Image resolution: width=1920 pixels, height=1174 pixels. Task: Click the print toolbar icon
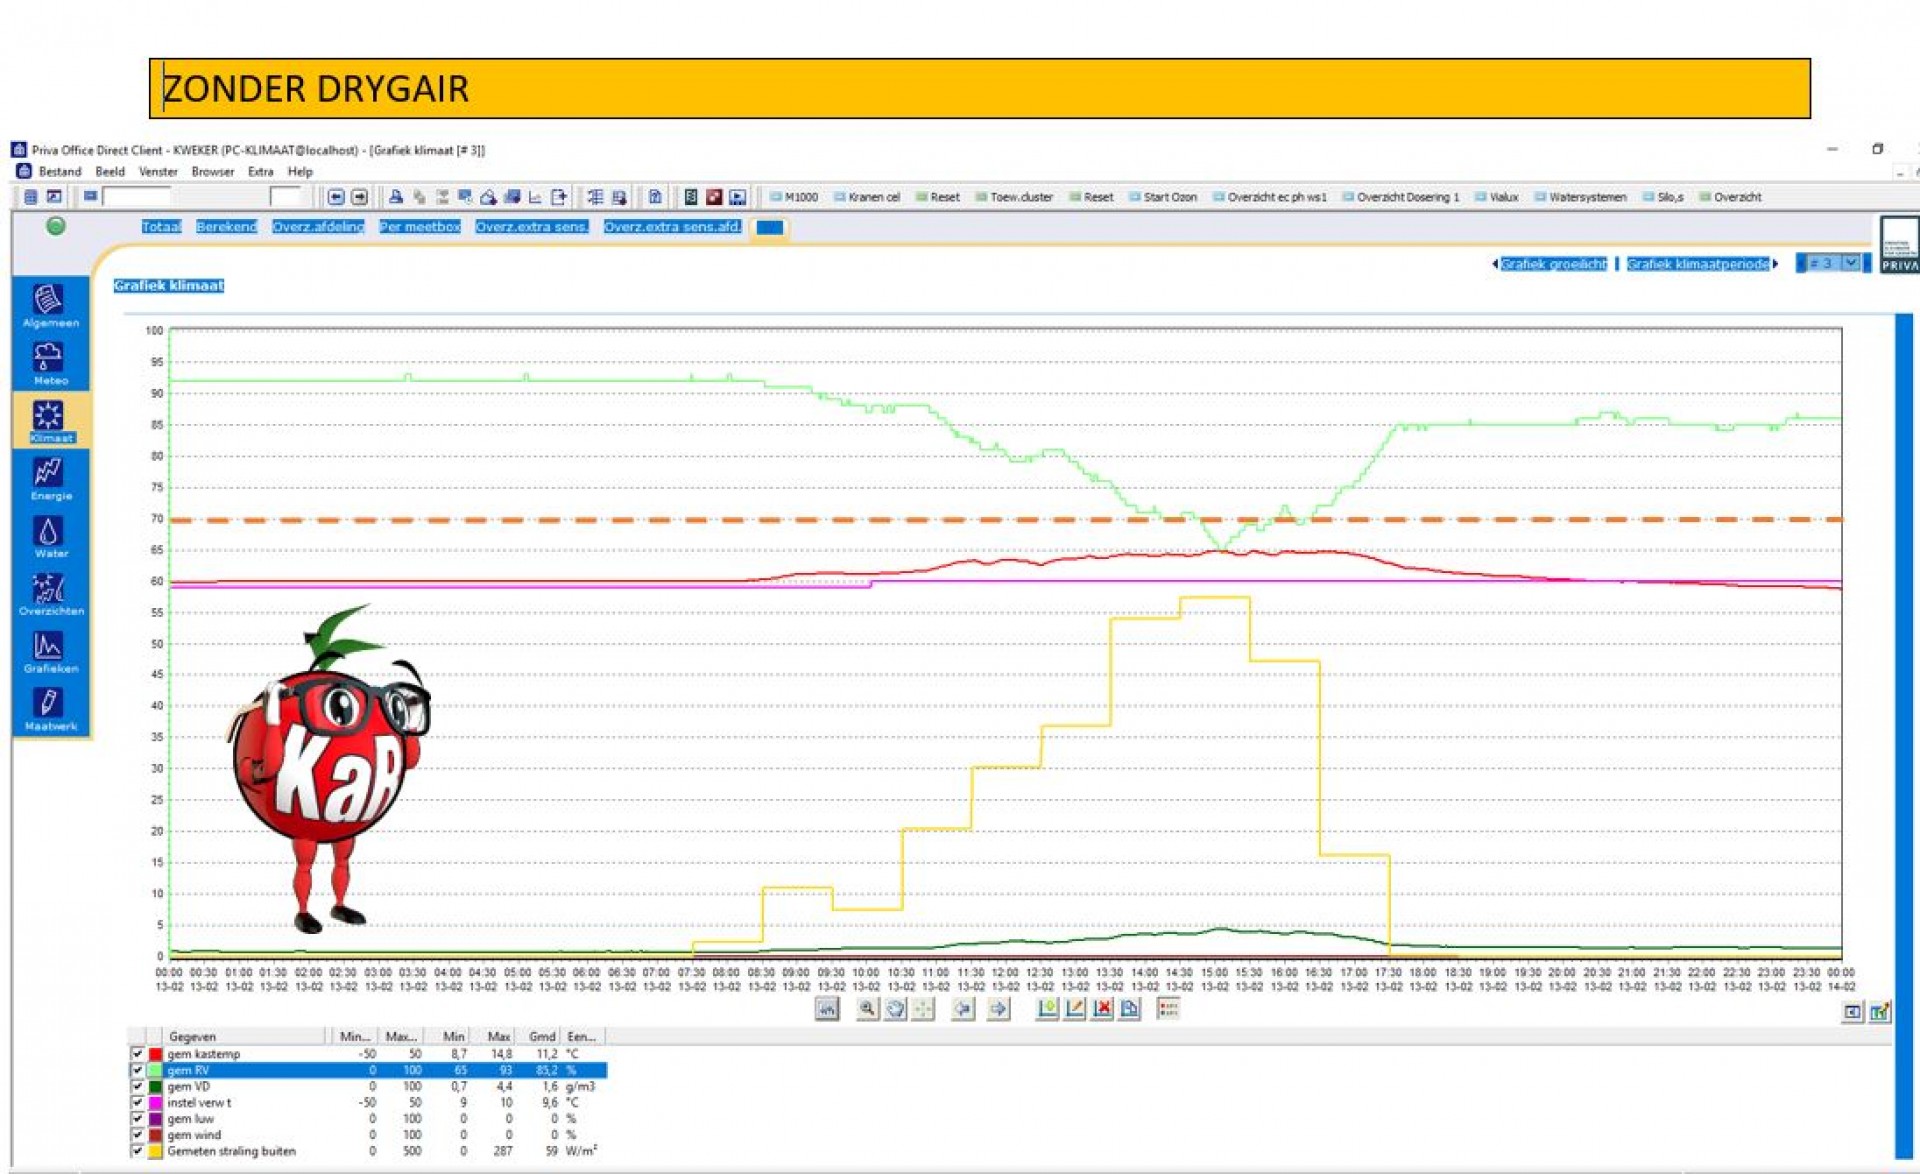396,197
